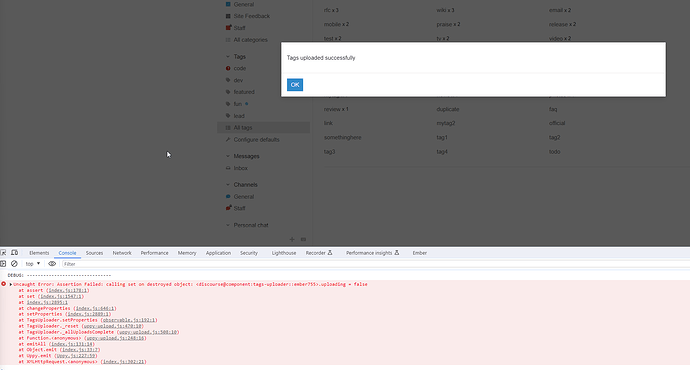Click the list icon beside All tags

pos(228,128)
